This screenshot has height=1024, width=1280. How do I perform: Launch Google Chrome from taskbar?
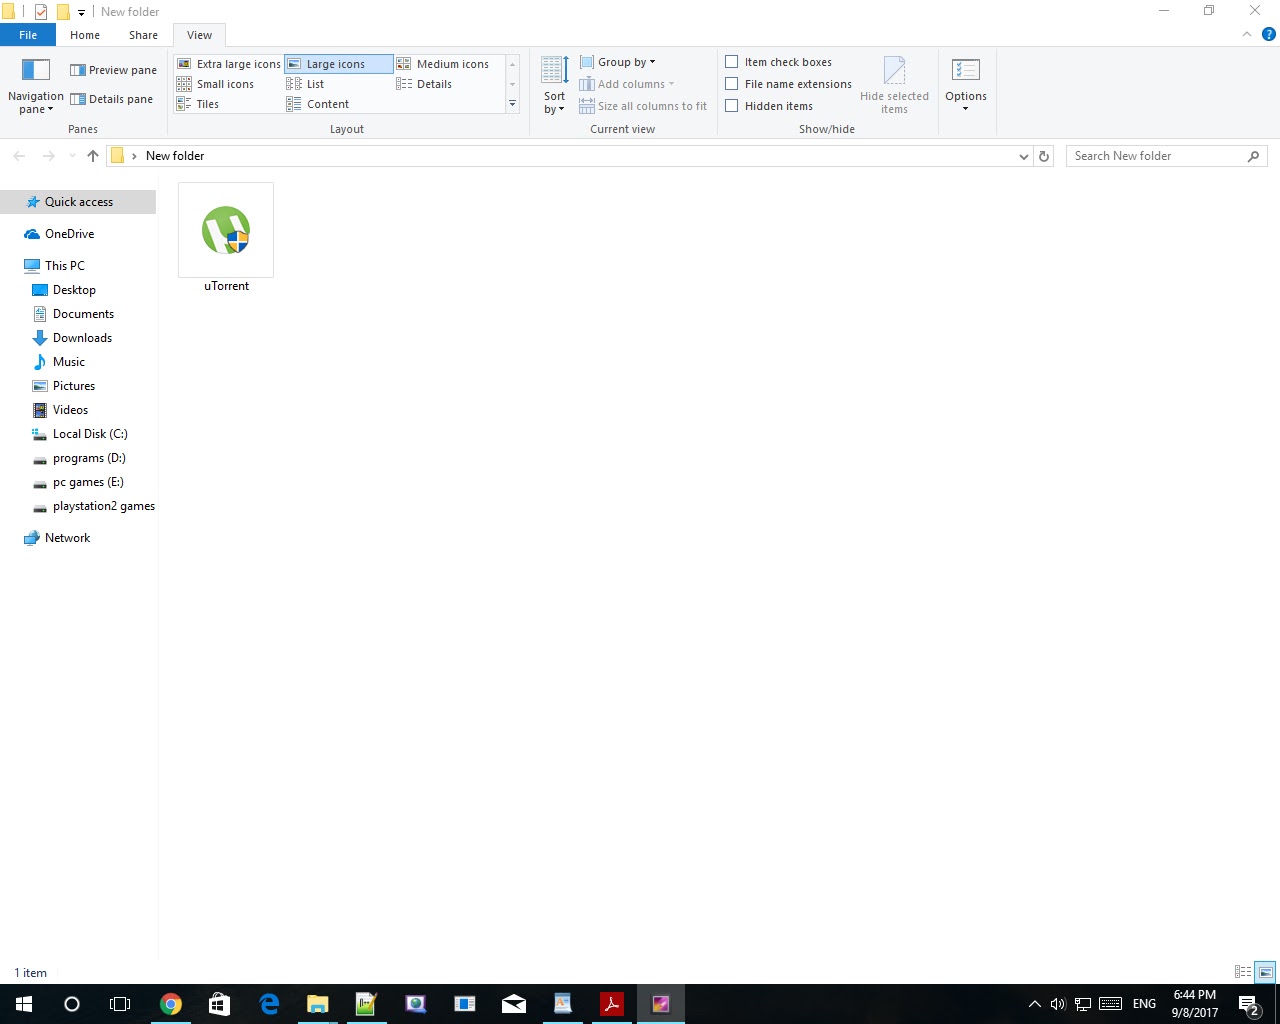pyautogui.click(x=171, y=1004)
